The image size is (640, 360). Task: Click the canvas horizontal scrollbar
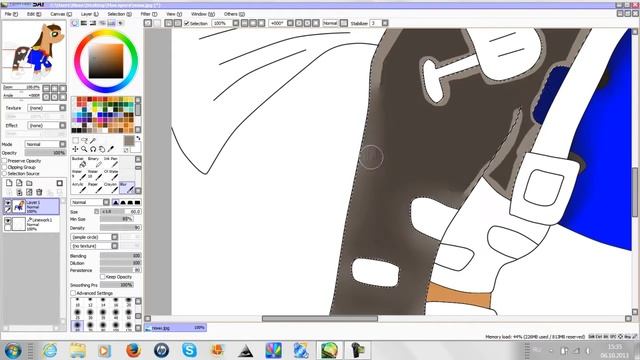[x=320, y=319]
